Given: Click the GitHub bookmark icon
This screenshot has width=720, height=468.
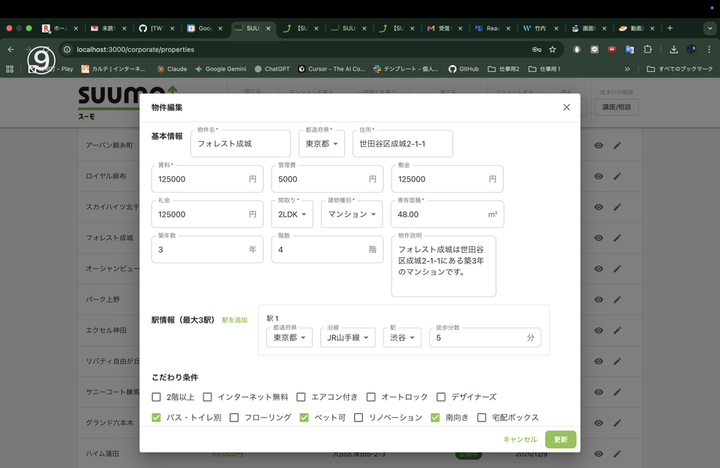Looking at the screenshot, I should 451,69.
